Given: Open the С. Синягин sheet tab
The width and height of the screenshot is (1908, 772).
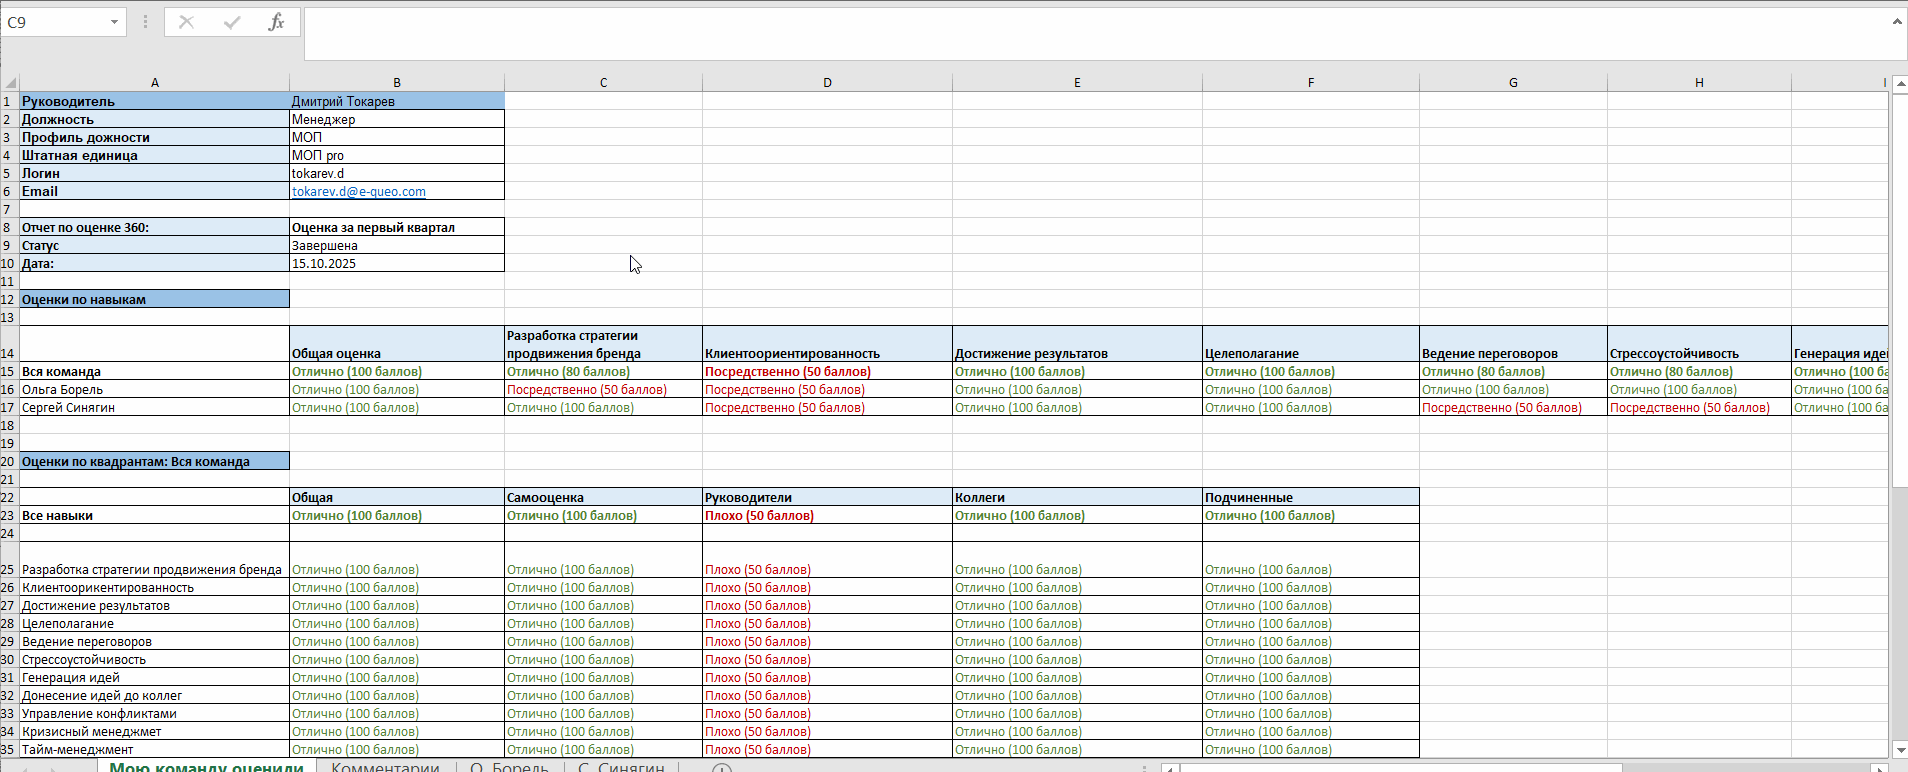Looking at the screenshot, I should pyautogui.click(x=621, y=766).
